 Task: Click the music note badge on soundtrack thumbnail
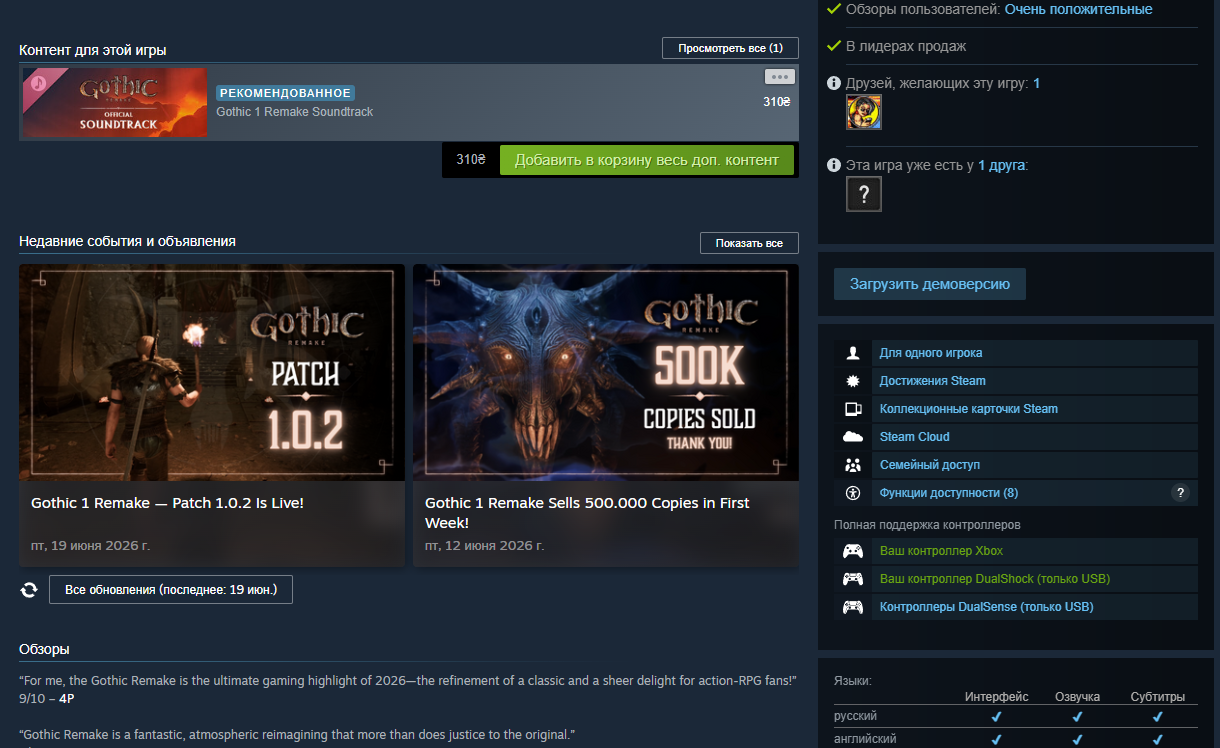click(38, 82)
